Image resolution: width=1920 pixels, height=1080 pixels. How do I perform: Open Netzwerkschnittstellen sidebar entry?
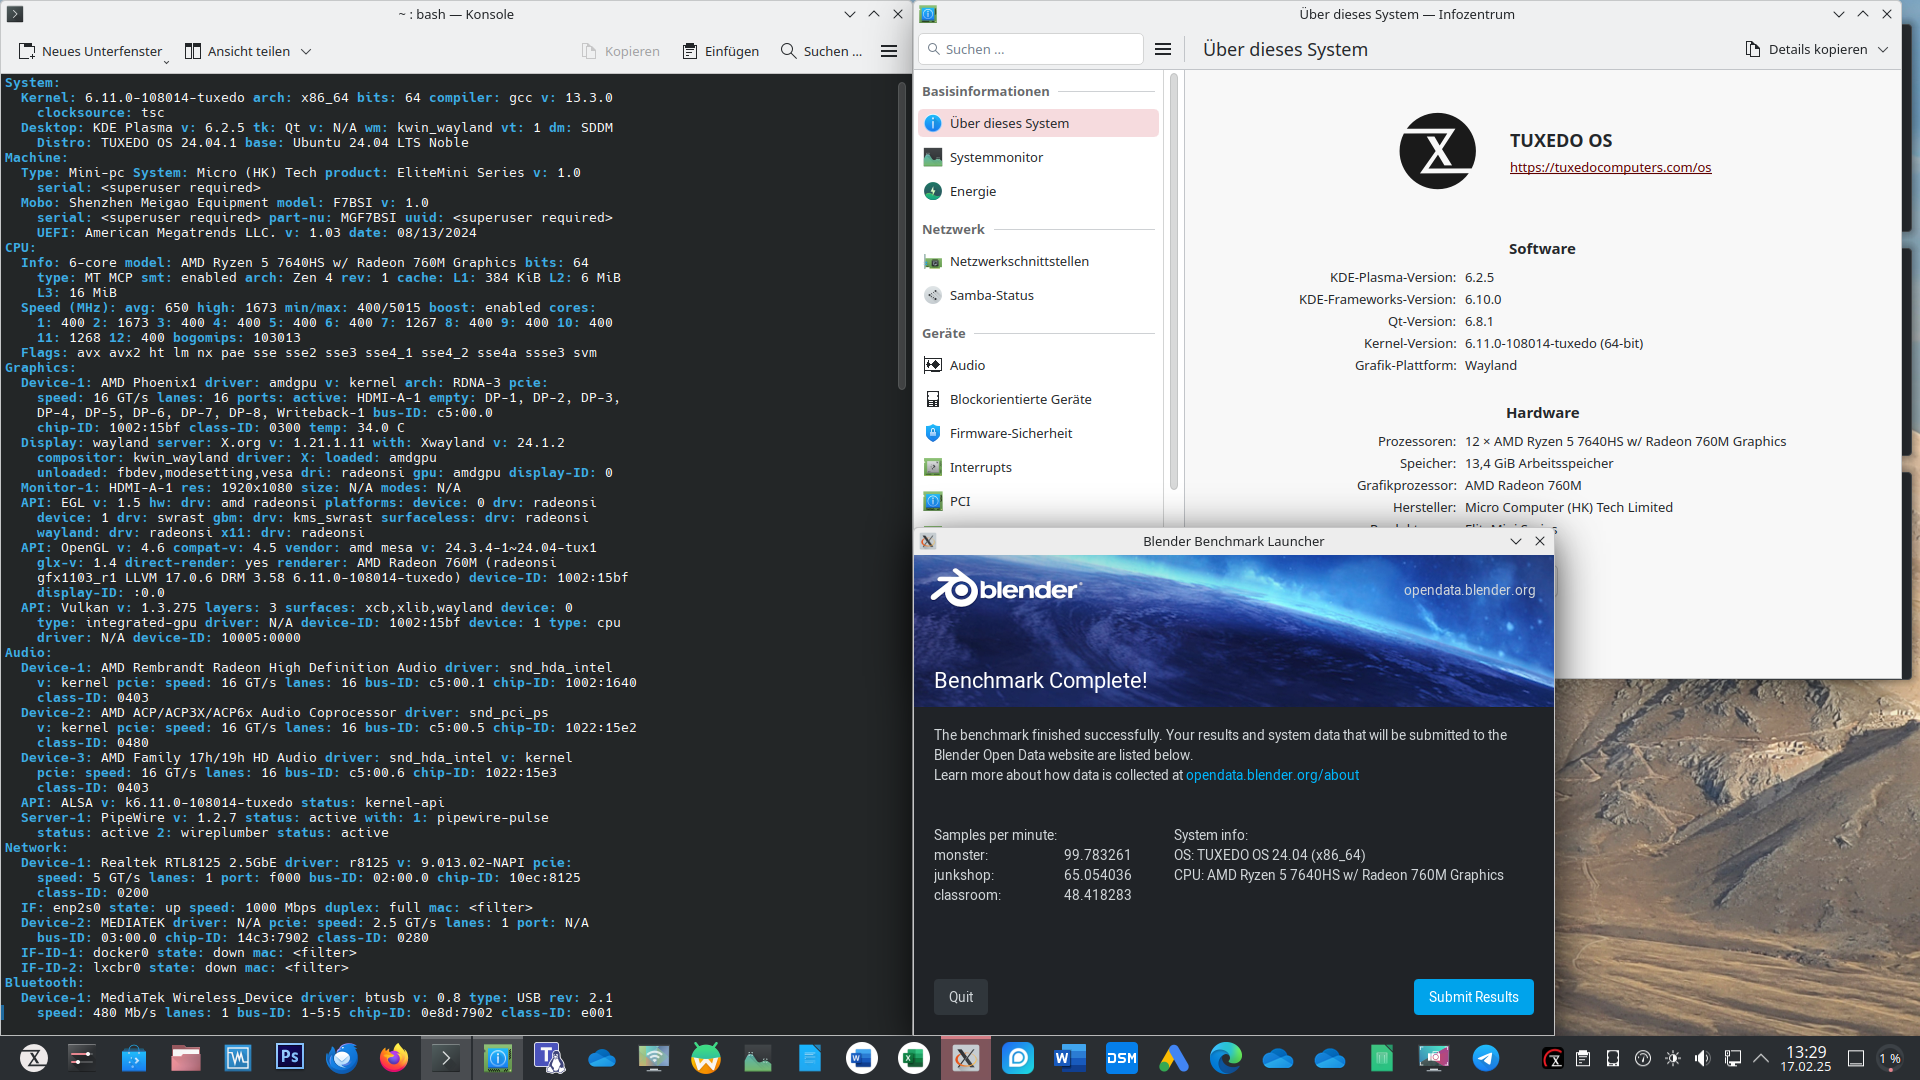click(1018, 261)
